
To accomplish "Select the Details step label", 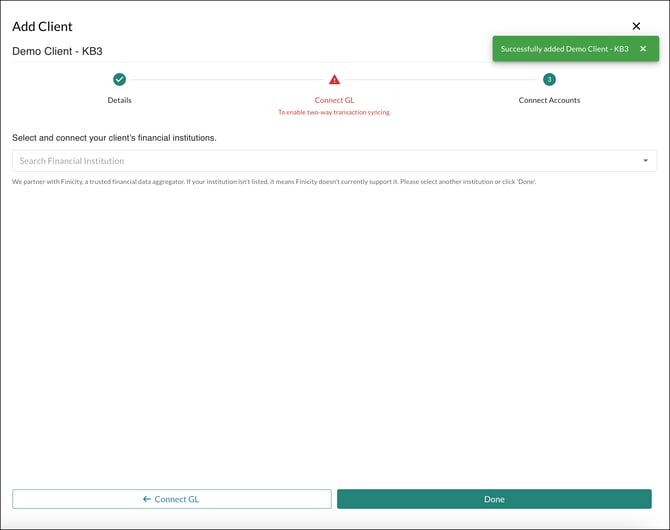I will pyautogui.click(x=120, y=100).
